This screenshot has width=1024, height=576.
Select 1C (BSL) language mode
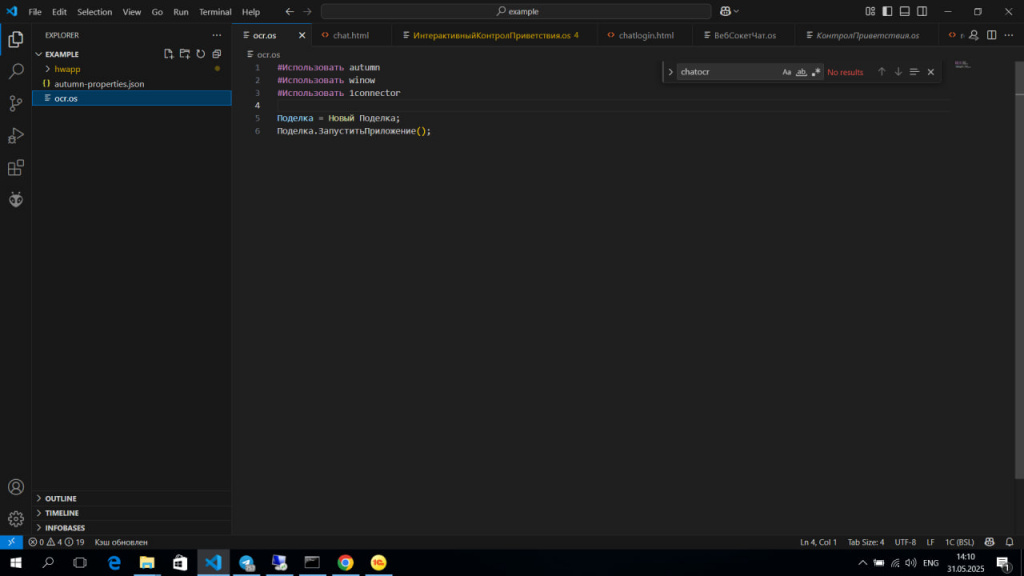pos(959,542)
